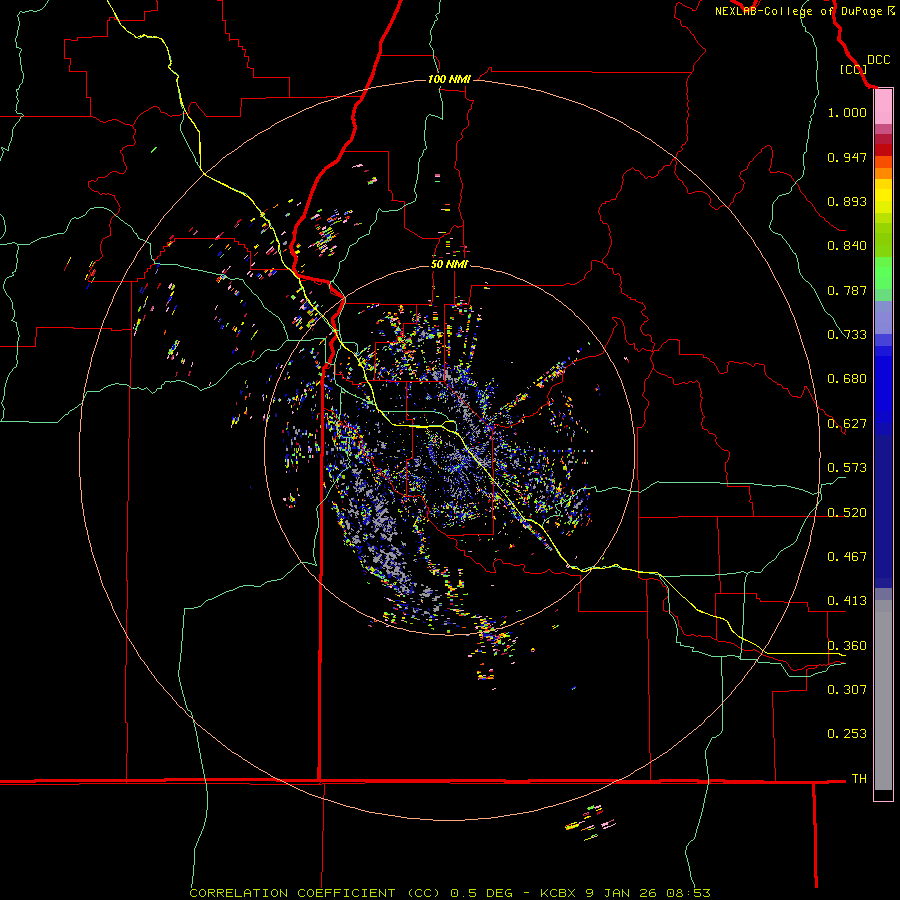
Task: Click the 1.000 scale value
Action: 847,112
